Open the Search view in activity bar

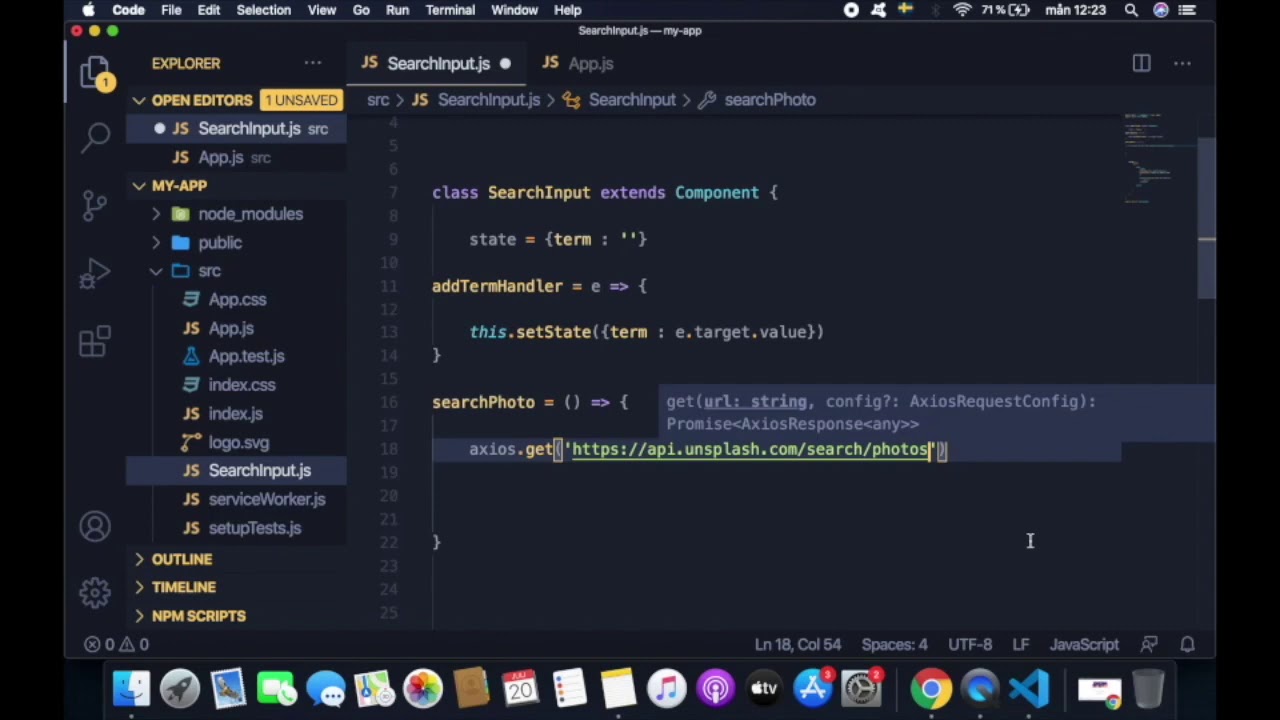95,137
